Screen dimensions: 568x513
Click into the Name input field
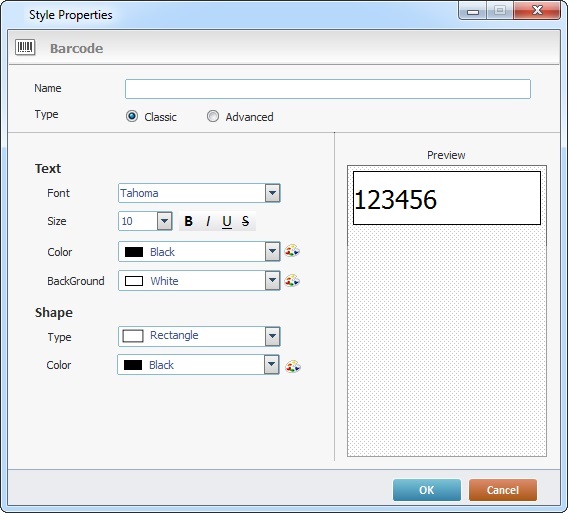(328, 89)
